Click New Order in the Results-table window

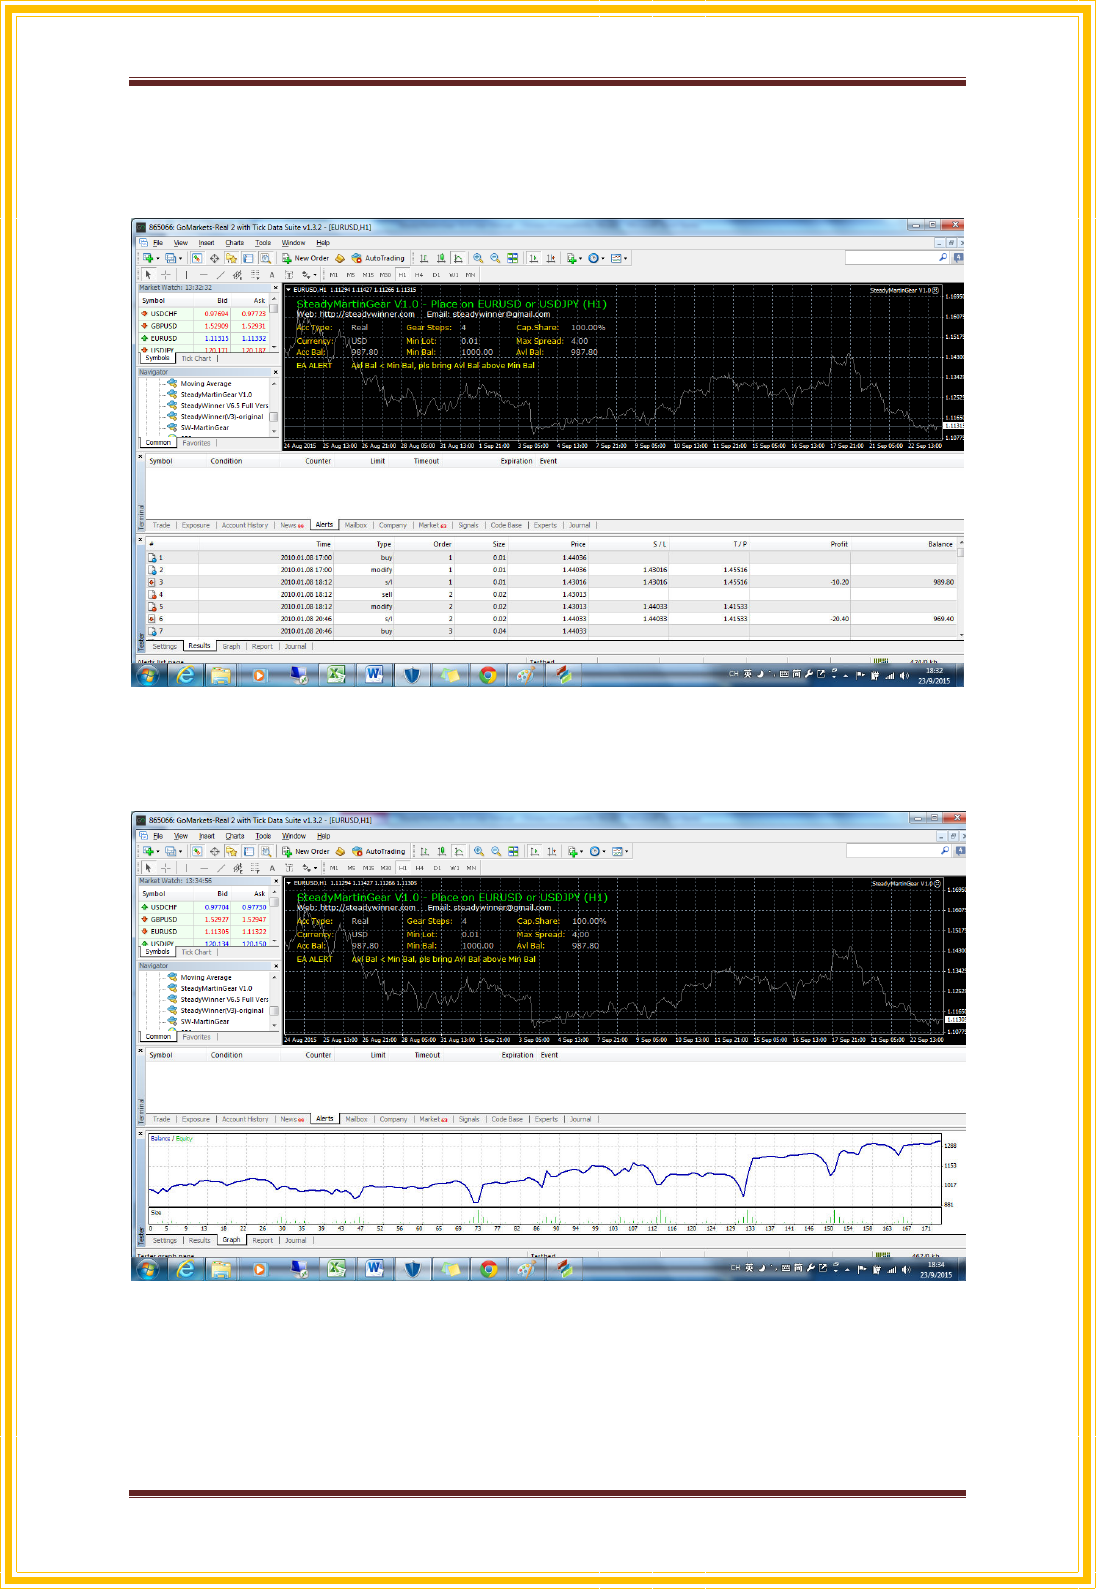(x=305, y=258)
